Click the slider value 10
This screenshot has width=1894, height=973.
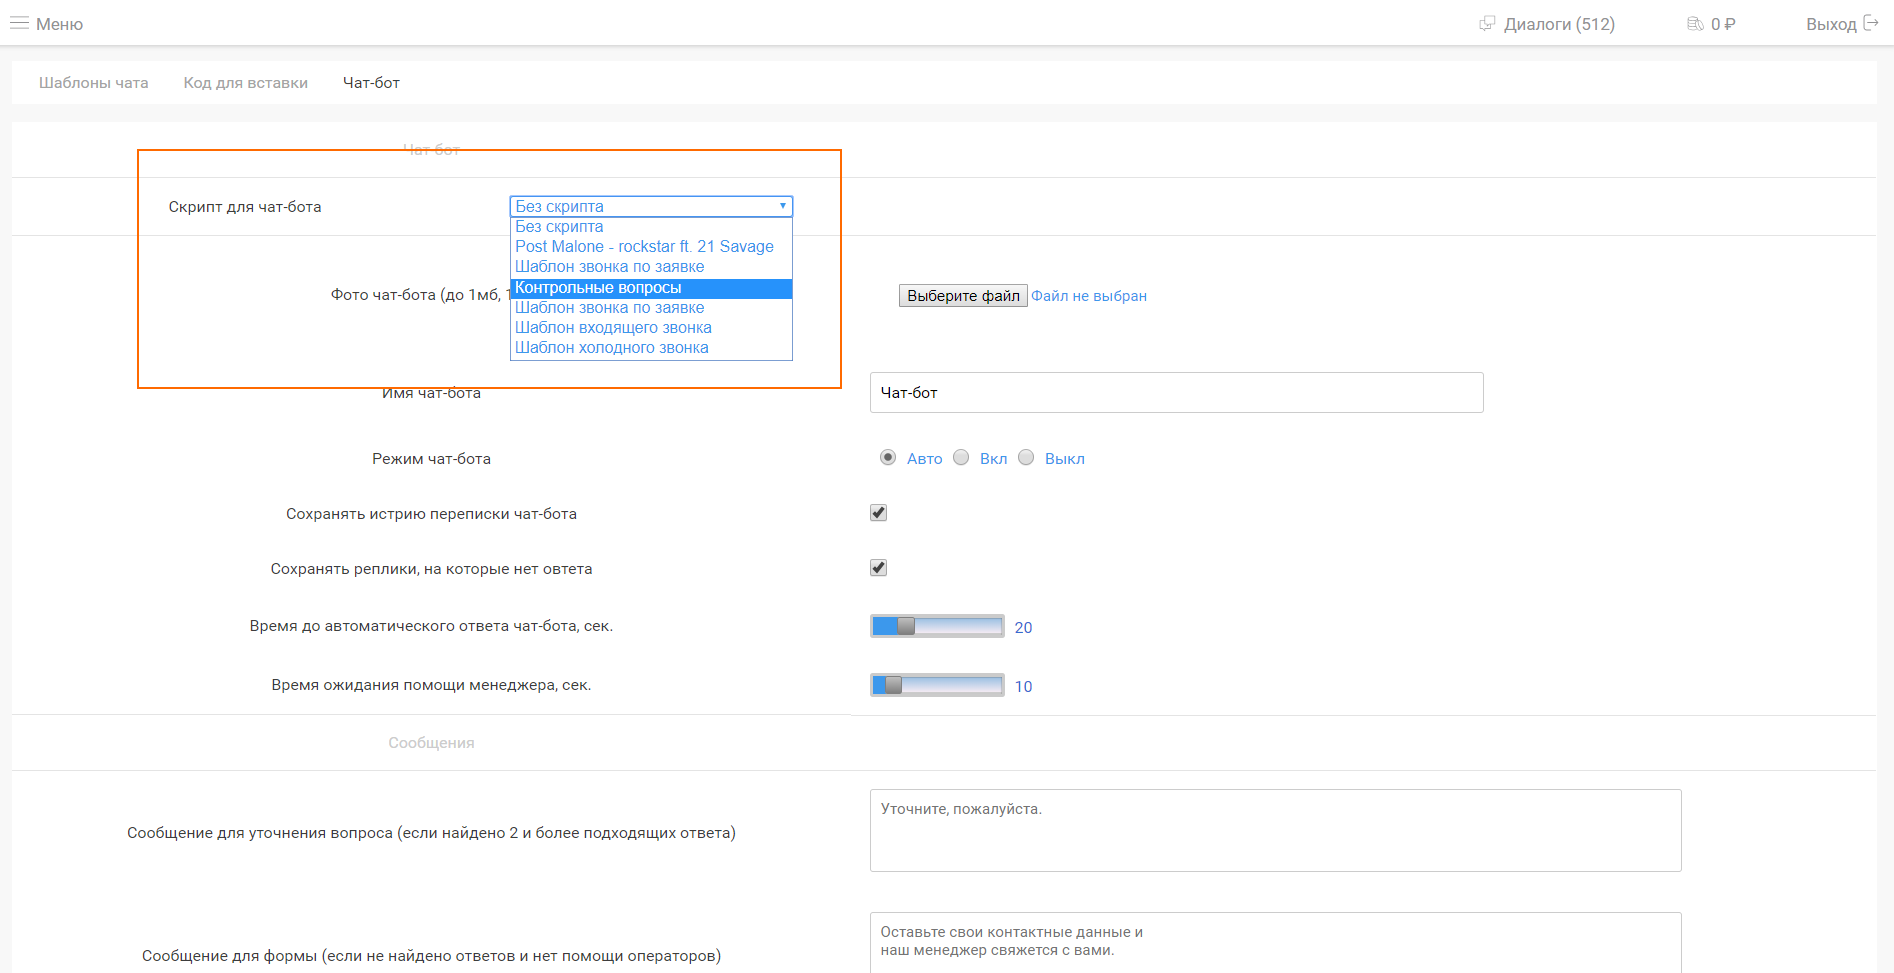[1023, 687]
